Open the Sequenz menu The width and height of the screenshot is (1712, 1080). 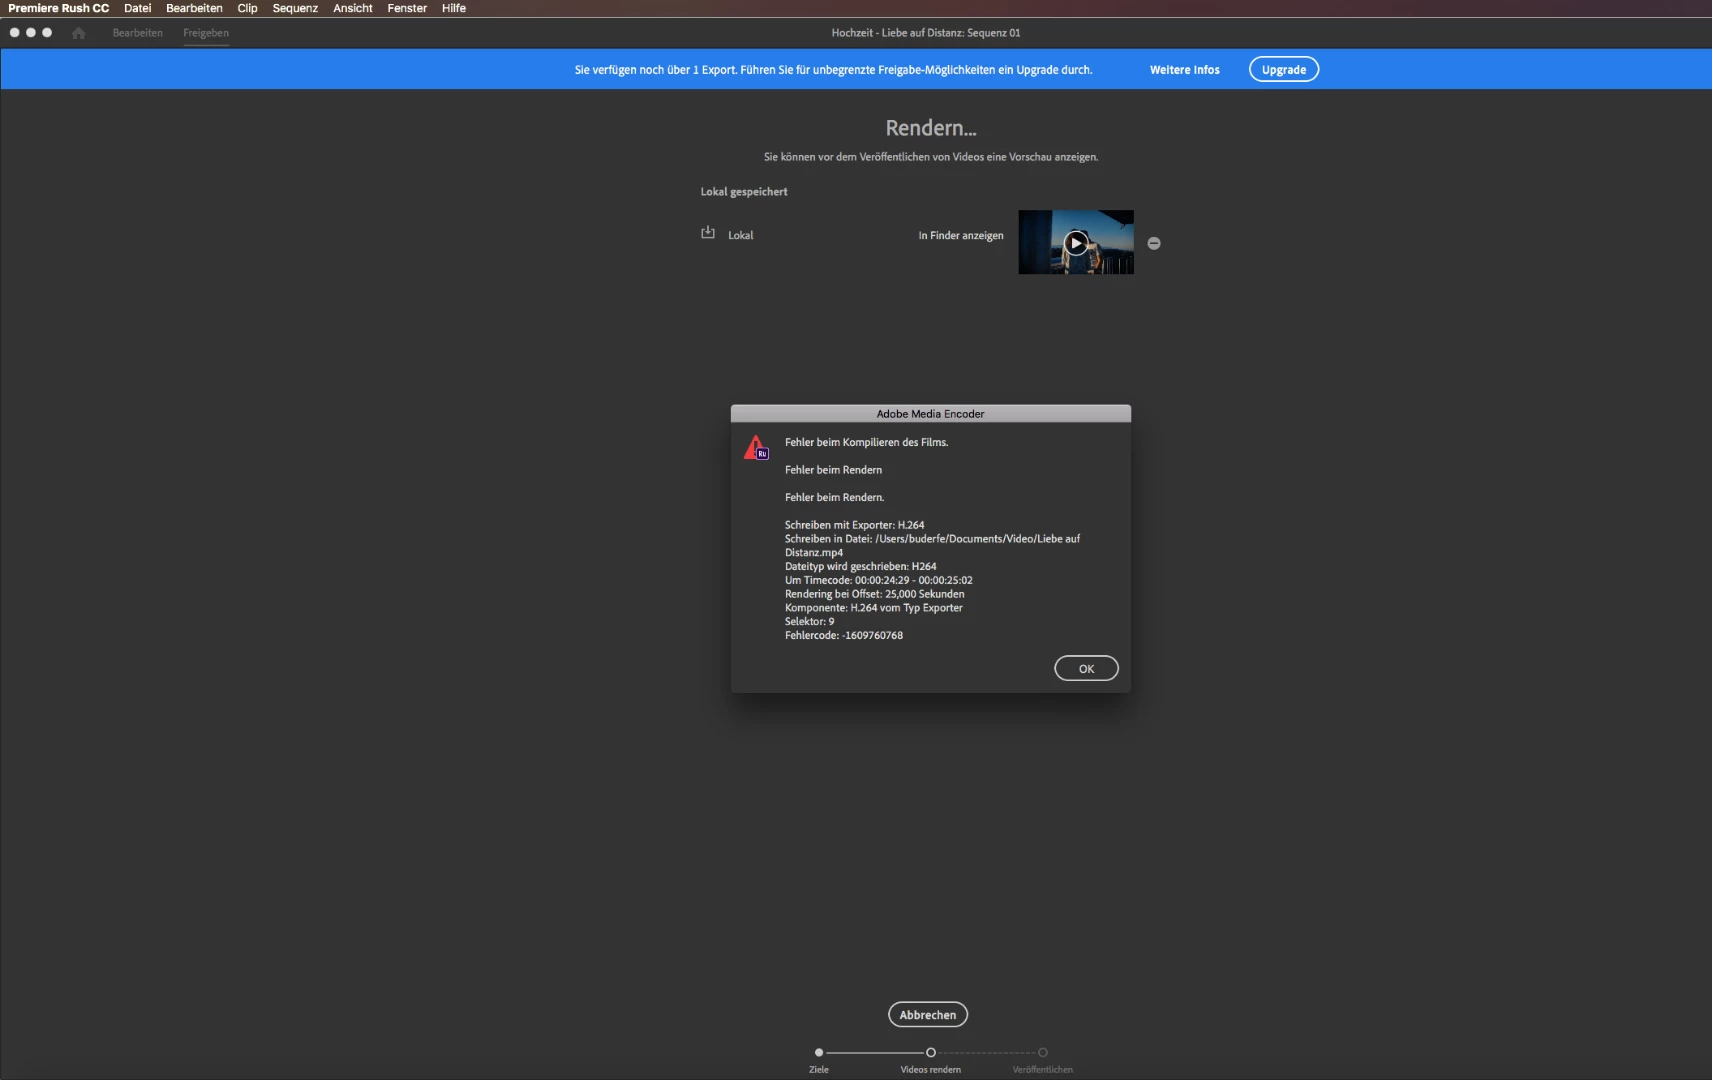[x=295, y=8]
